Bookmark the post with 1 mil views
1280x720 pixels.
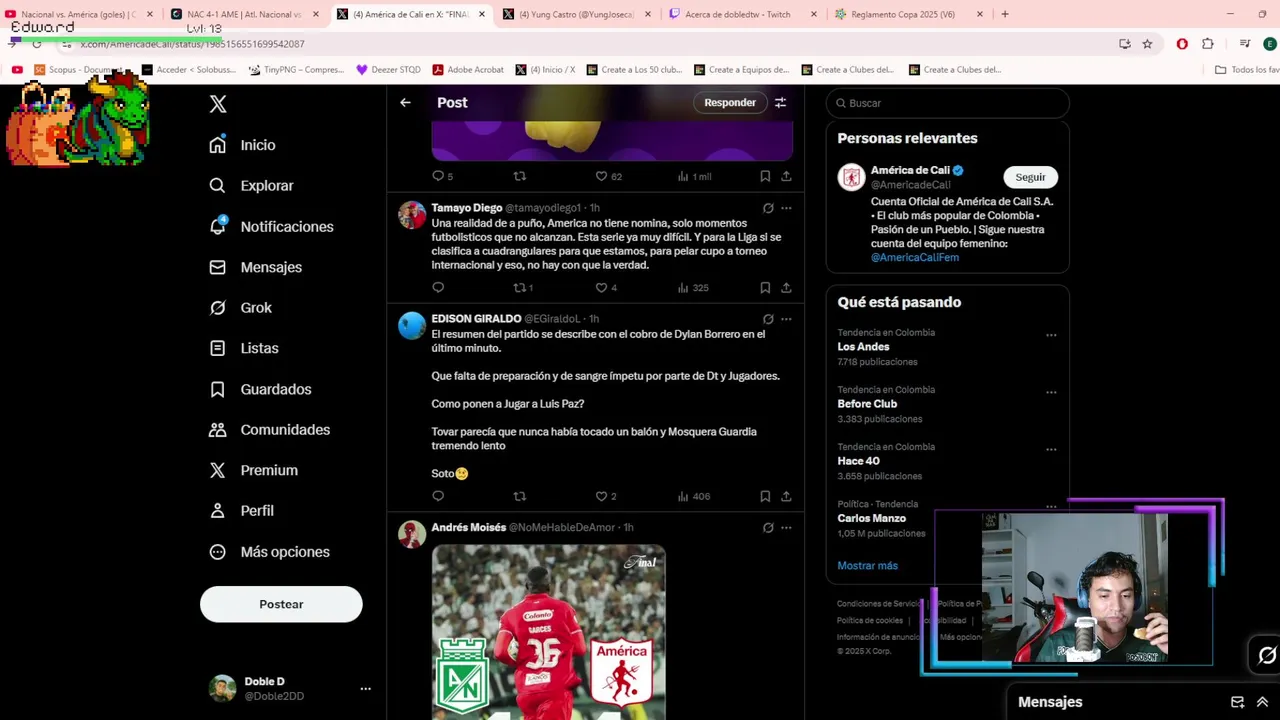tap(765, 176)
